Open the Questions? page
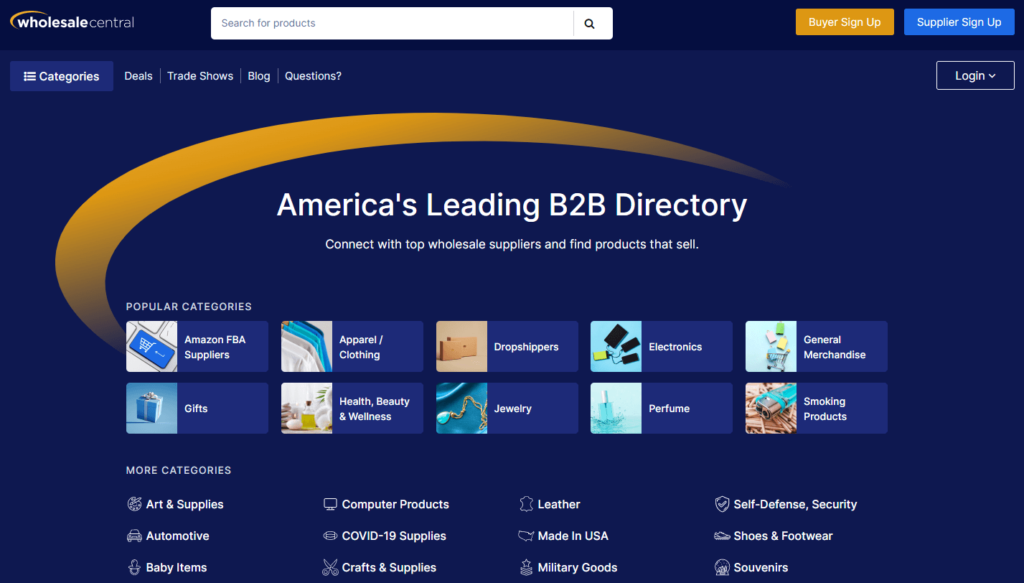 (x=313, y=76)
